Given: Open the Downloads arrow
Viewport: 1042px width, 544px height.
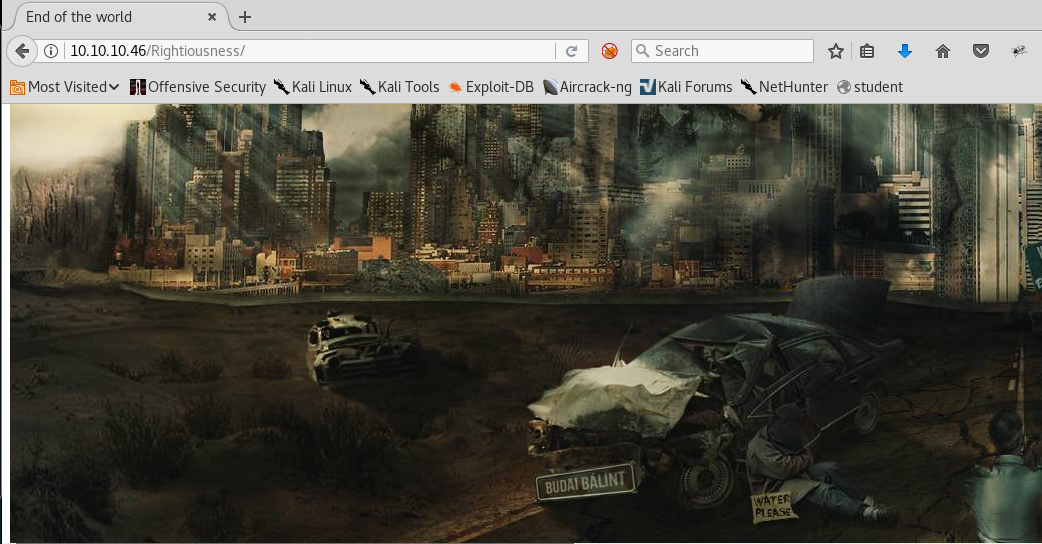Looking at the screenshot, I should pos(905,51).
